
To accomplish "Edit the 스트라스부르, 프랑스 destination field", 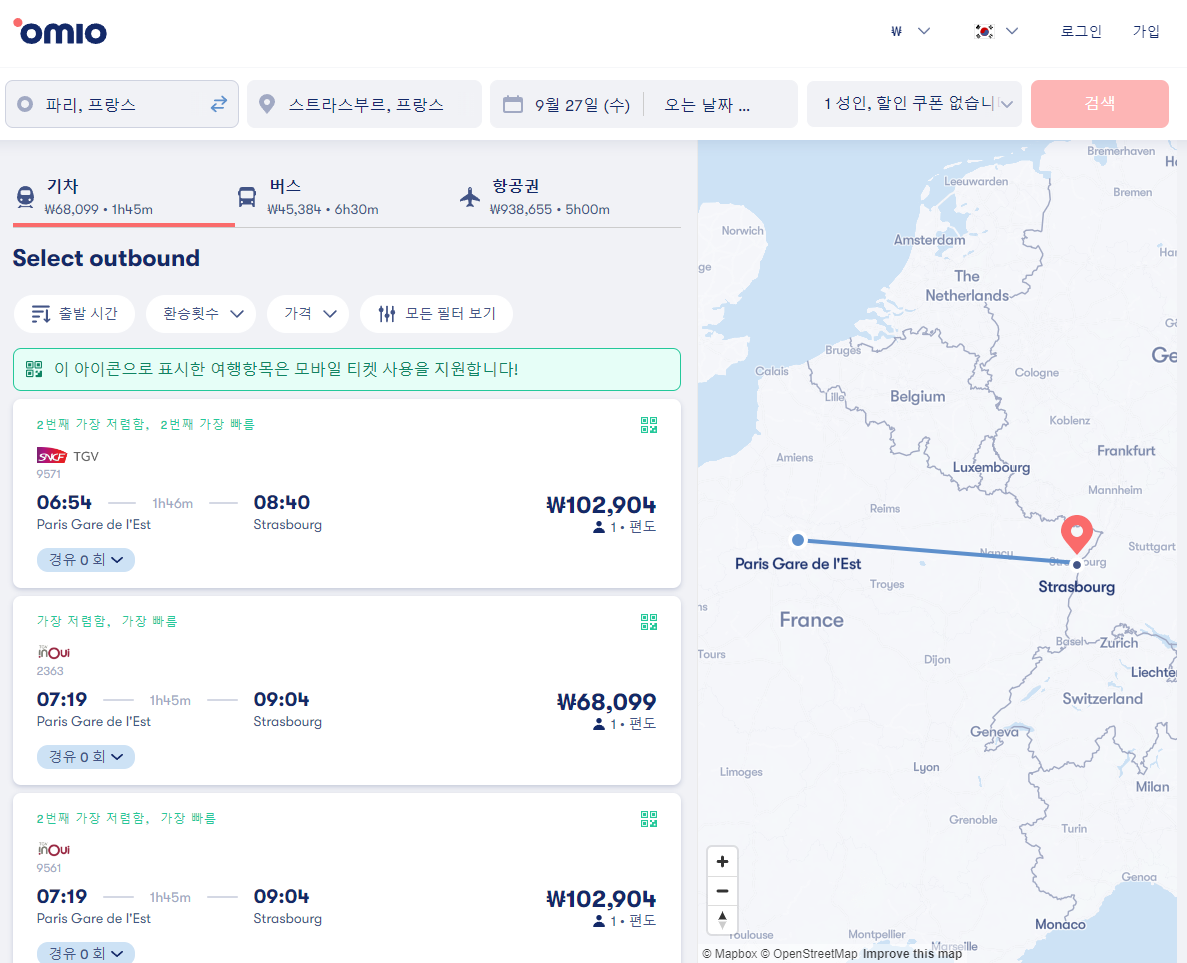I will pos(364,104).
